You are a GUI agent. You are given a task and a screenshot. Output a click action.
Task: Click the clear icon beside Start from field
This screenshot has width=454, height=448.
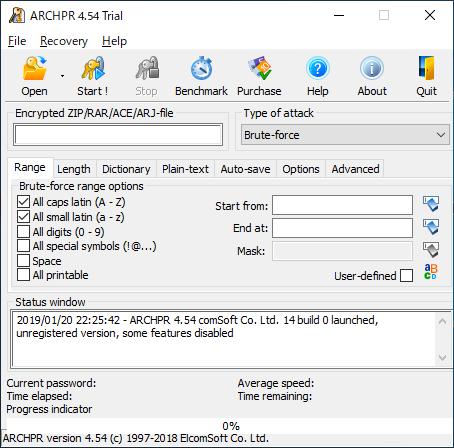[431, 204]
